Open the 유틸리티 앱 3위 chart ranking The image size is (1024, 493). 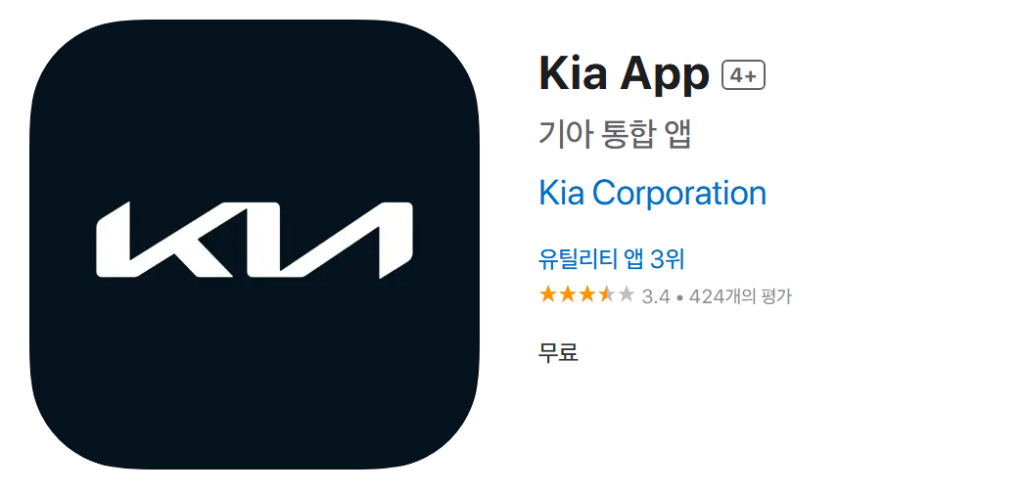coord(611,259)
